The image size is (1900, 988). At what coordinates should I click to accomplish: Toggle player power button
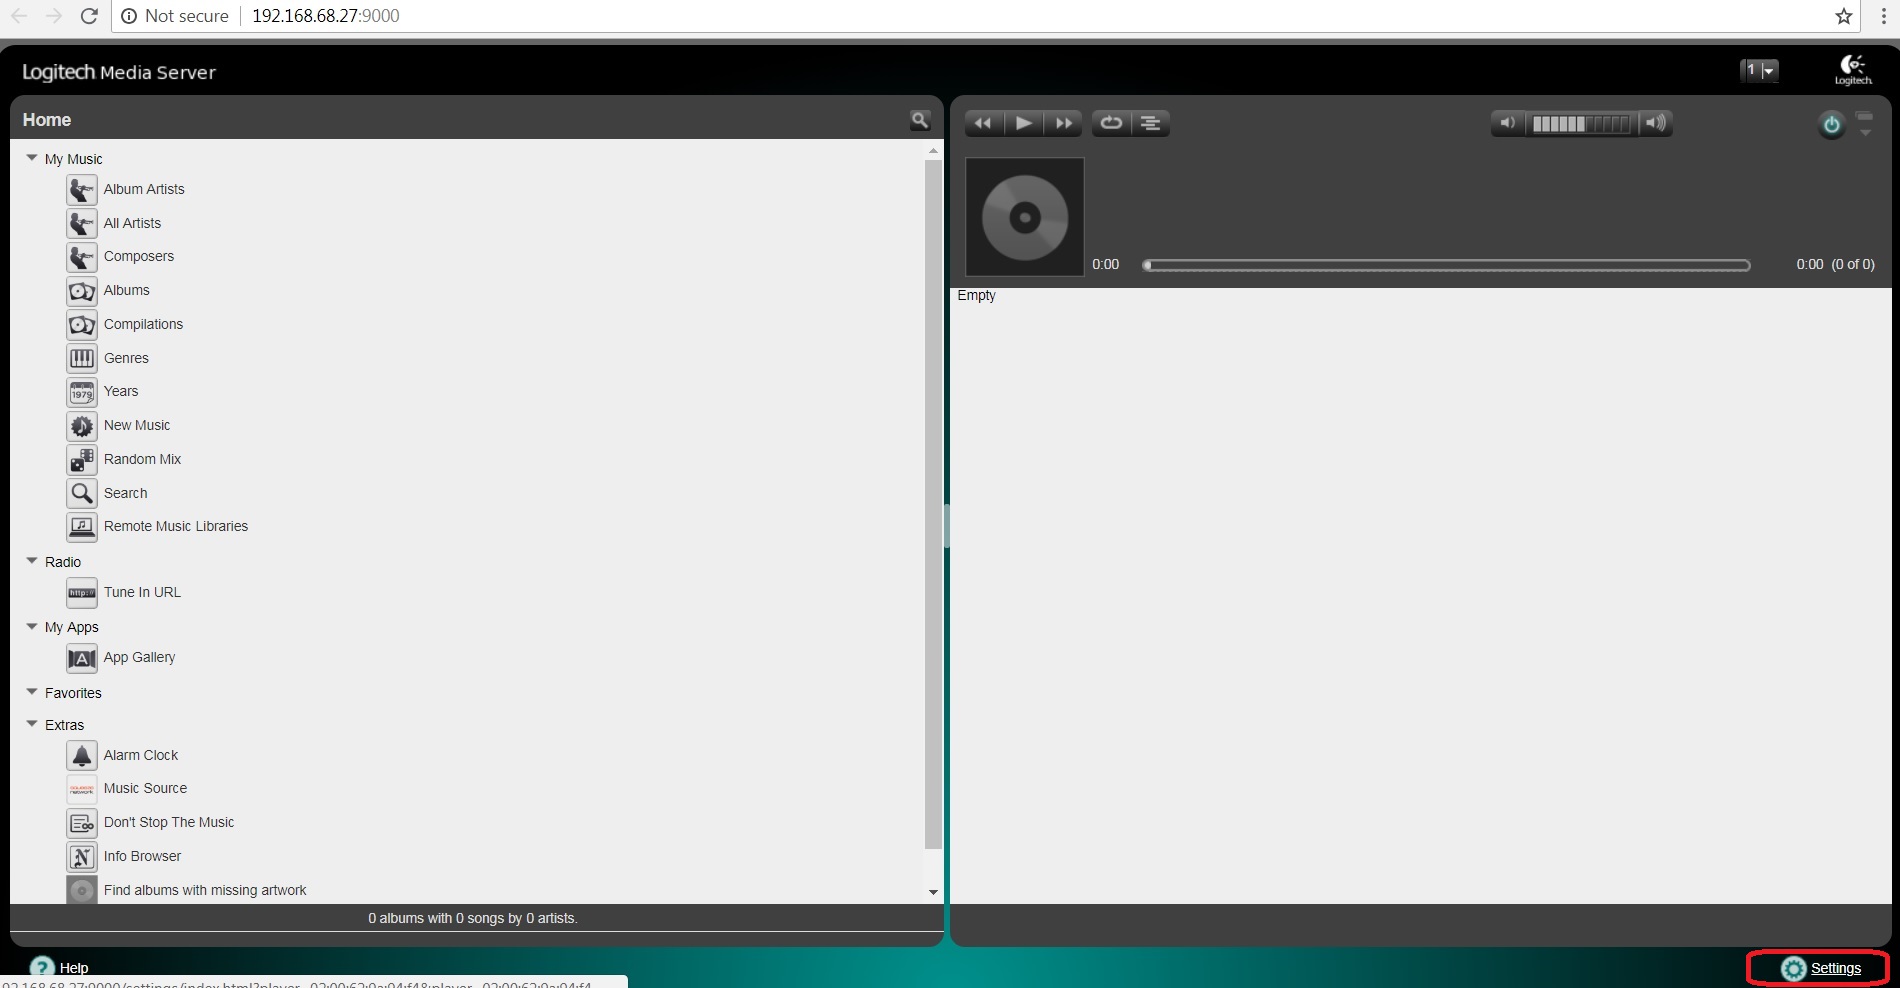click(1831, 125)
